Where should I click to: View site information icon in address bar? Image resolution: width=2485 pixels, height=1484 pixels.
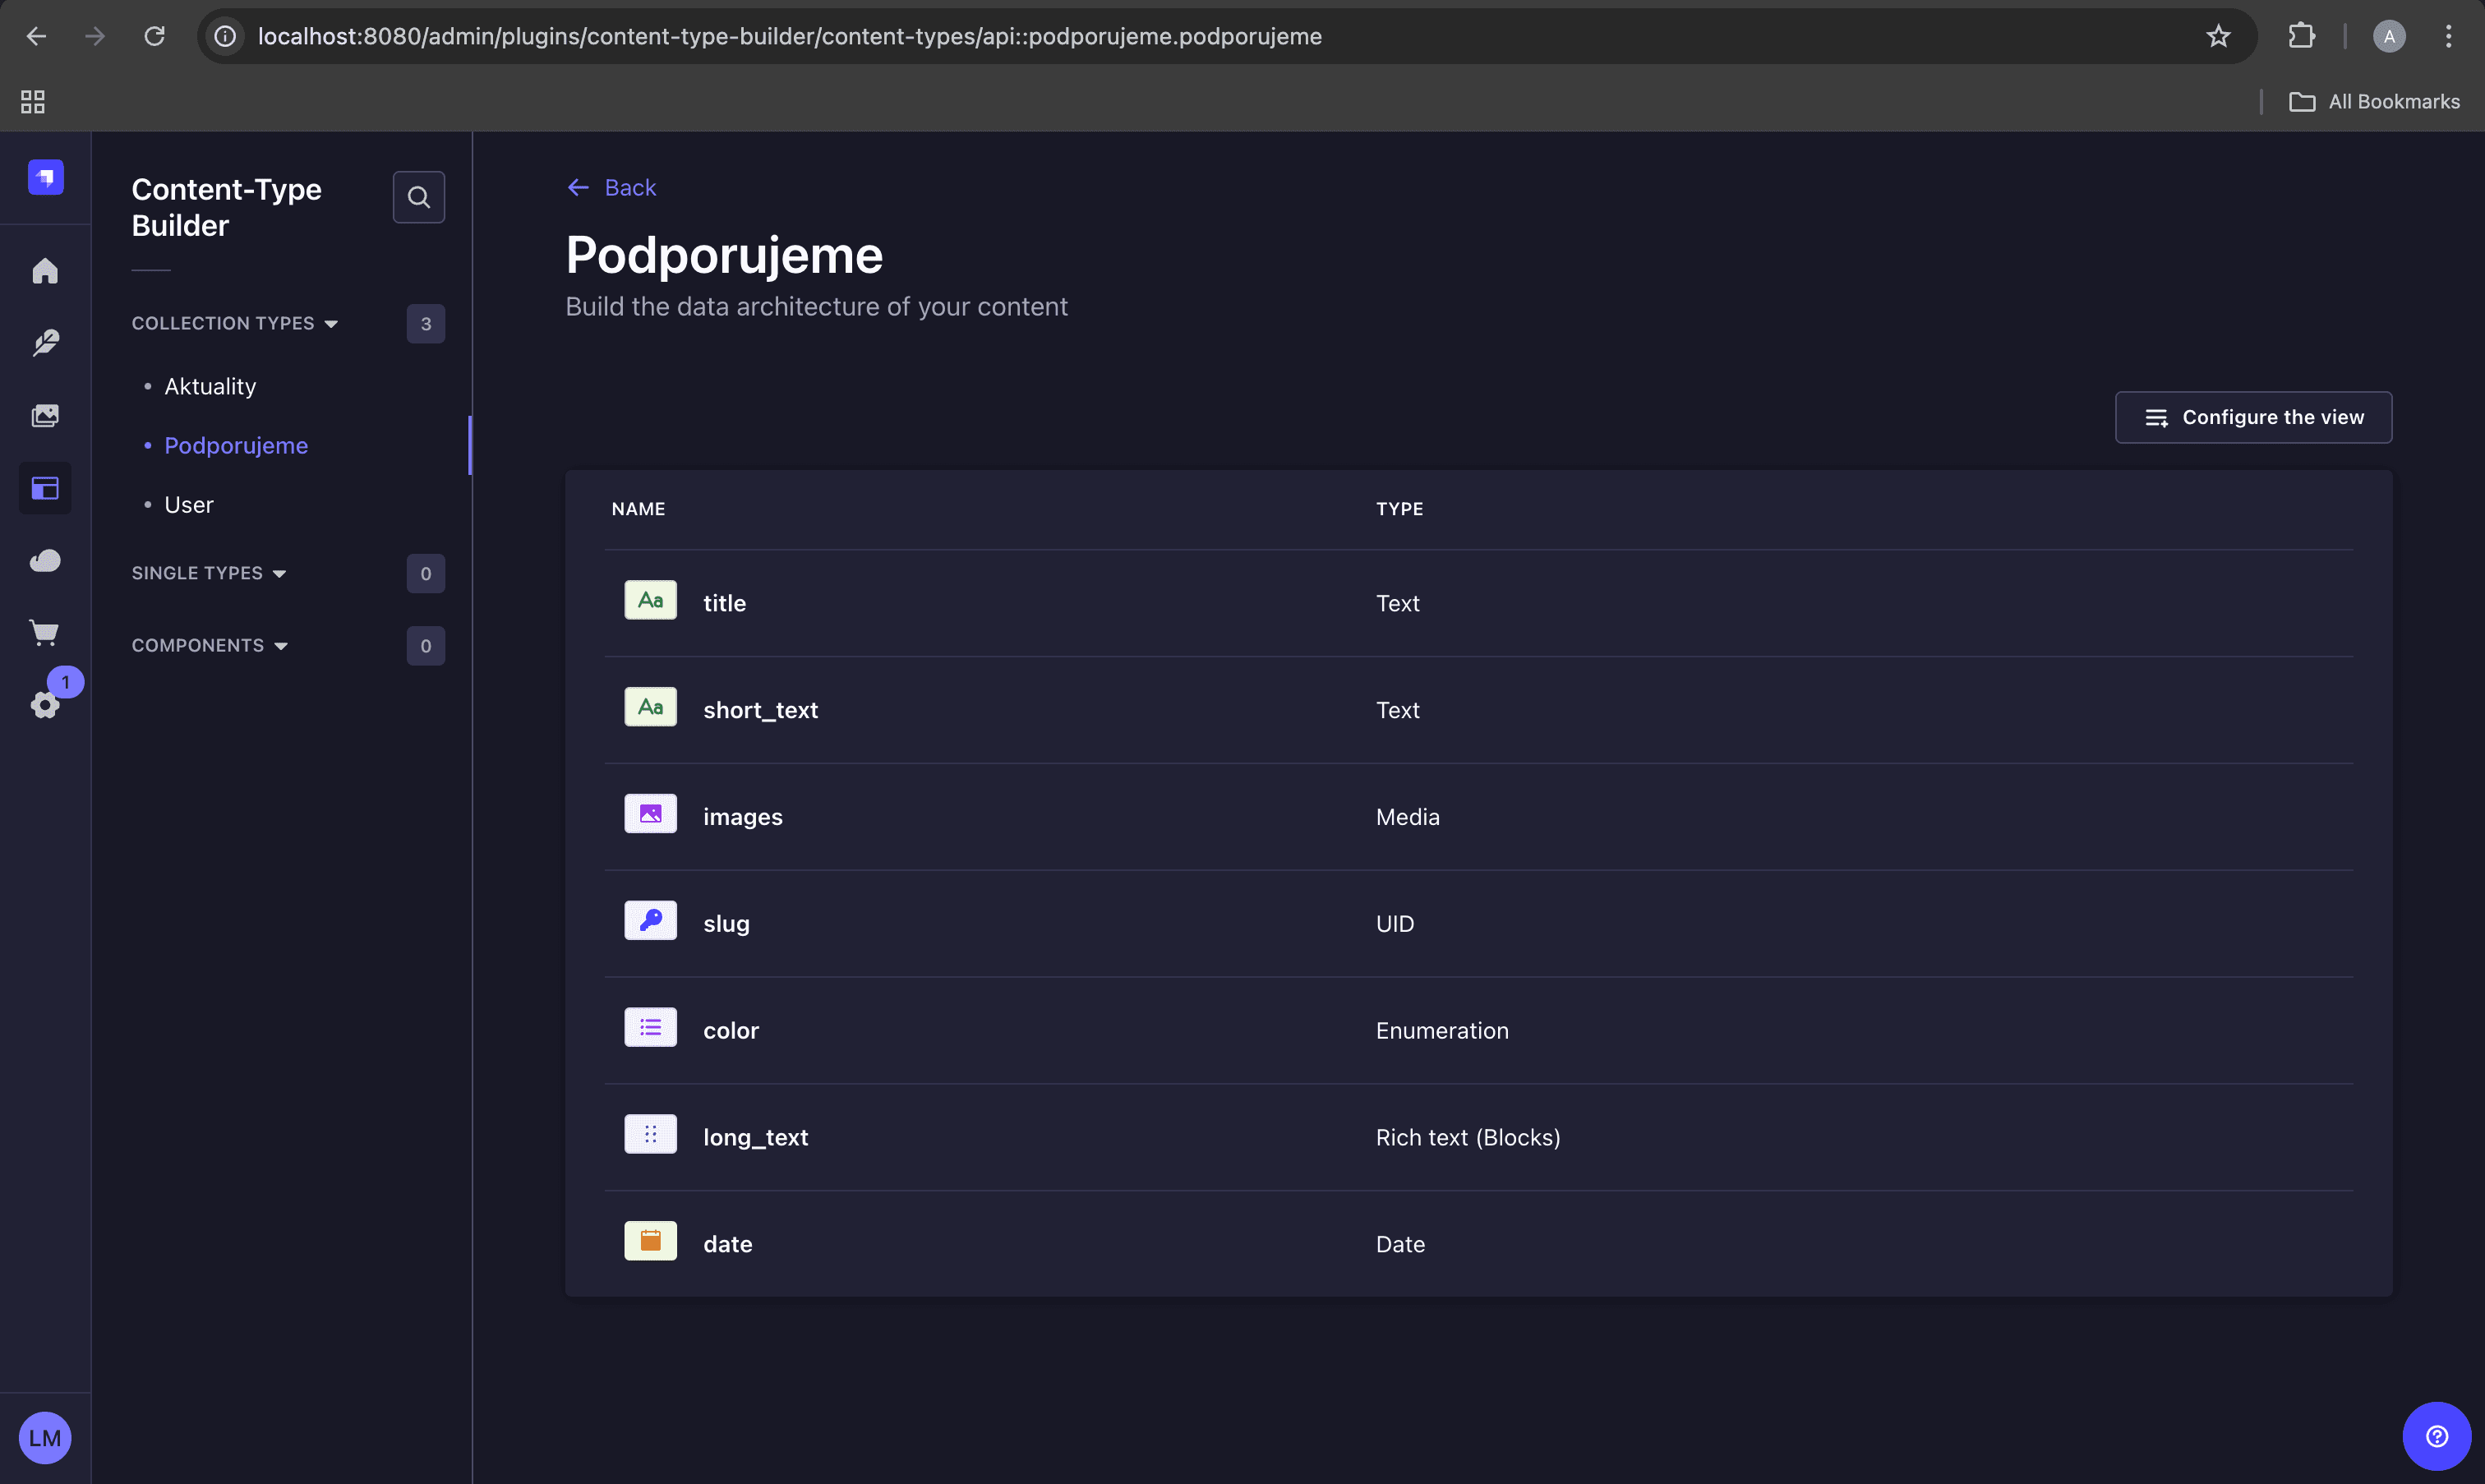(226, 36)
